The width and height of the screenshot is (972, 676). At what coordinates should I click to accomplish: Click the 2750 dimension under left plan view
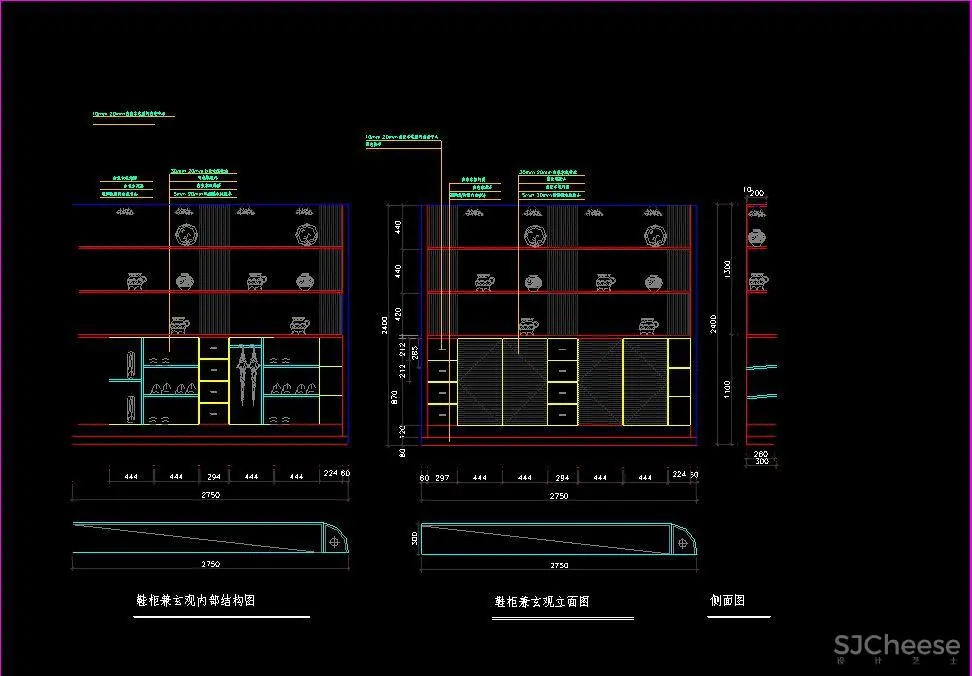point(210,565)
